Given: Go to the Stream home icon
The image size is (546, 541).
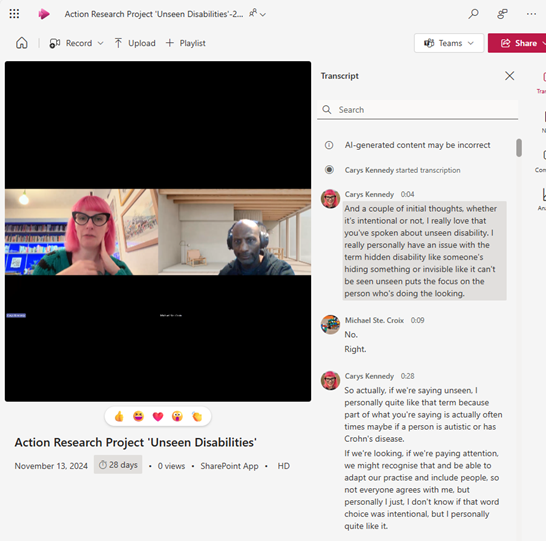Looking at the screenshot, I should tap(22, 43).
